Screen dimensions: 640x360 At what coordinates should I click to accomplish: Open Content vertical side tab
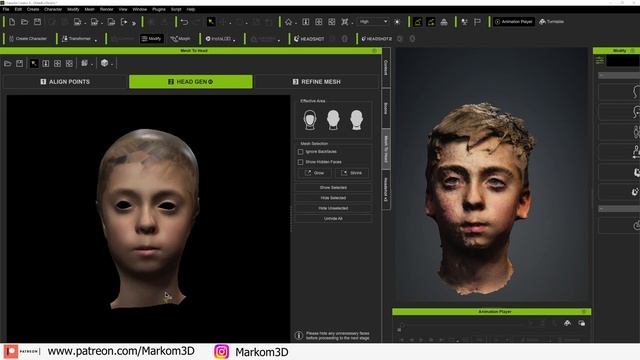pyautogui.click(x=386, y=68)
